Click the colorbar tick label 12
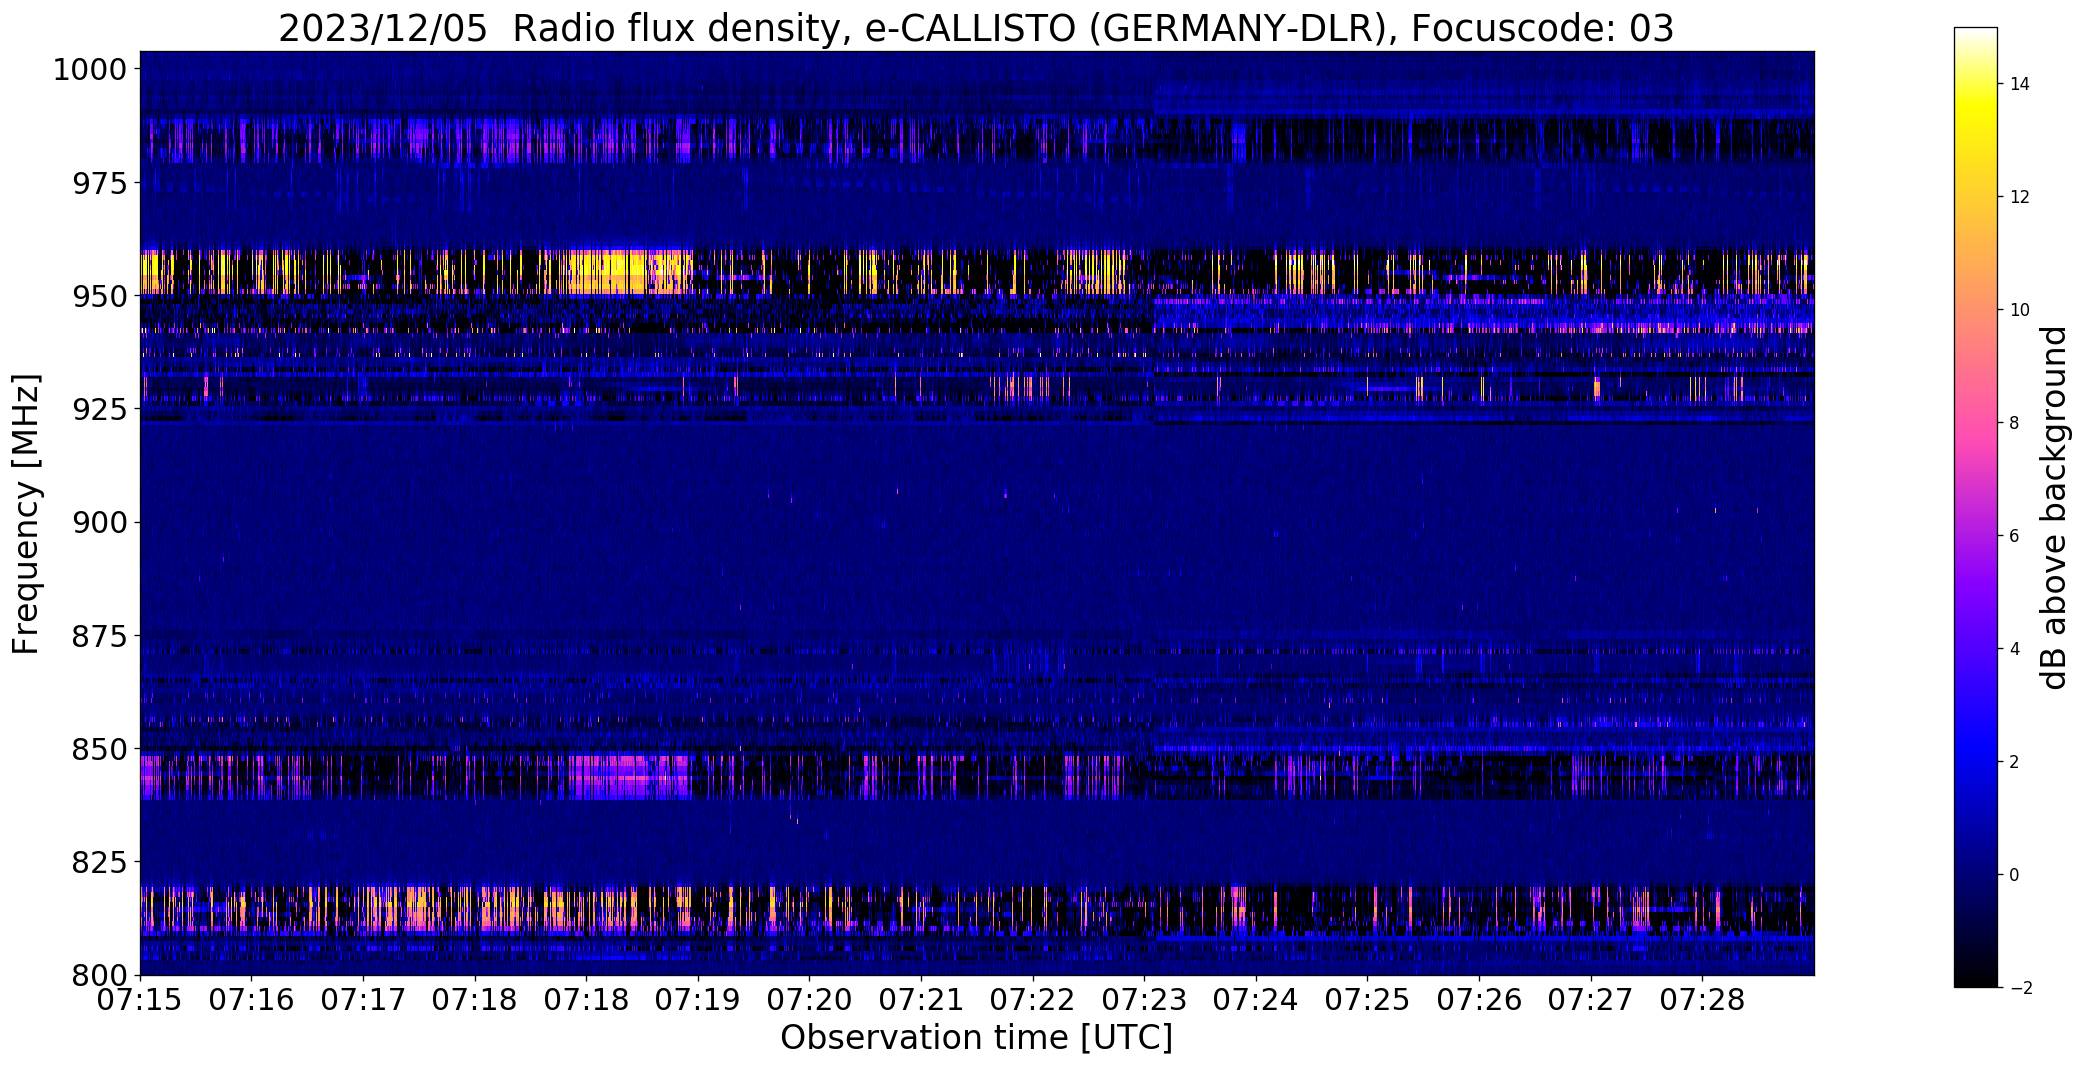The image size is (2085, 1067). coord(2019,197)
